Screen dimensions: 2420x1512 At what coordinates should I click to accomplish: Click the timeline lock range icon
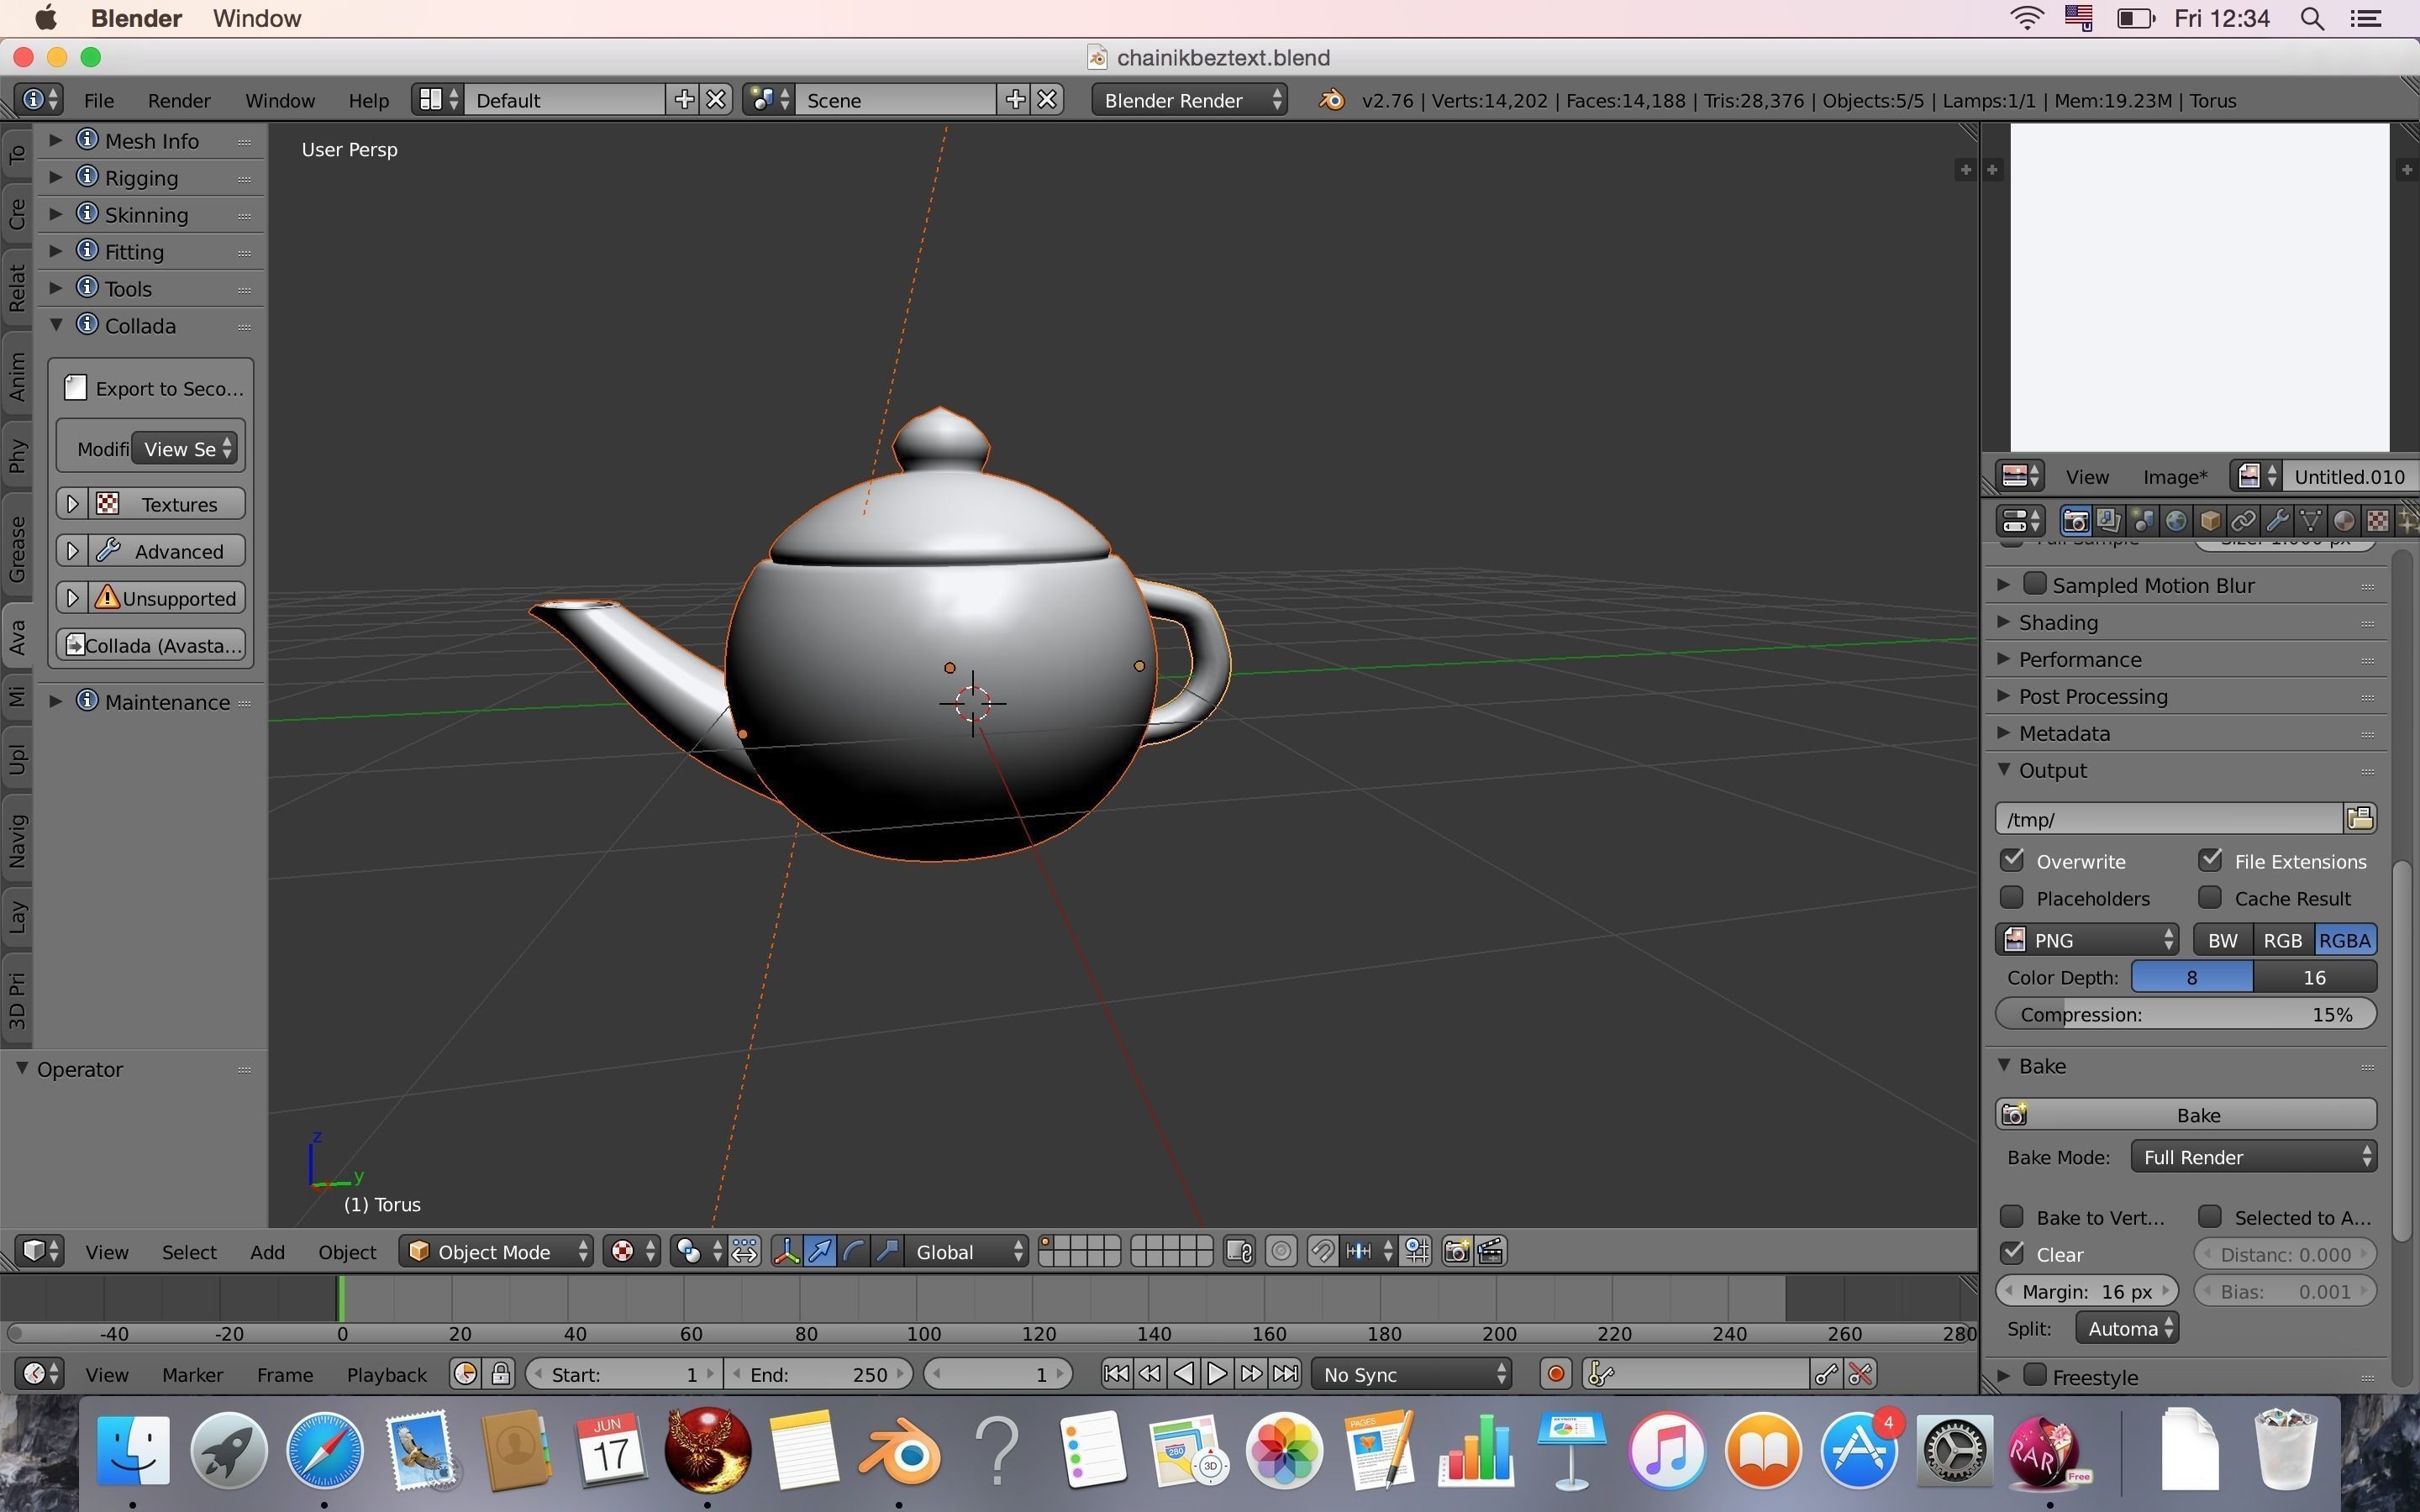click(501, 1374)
